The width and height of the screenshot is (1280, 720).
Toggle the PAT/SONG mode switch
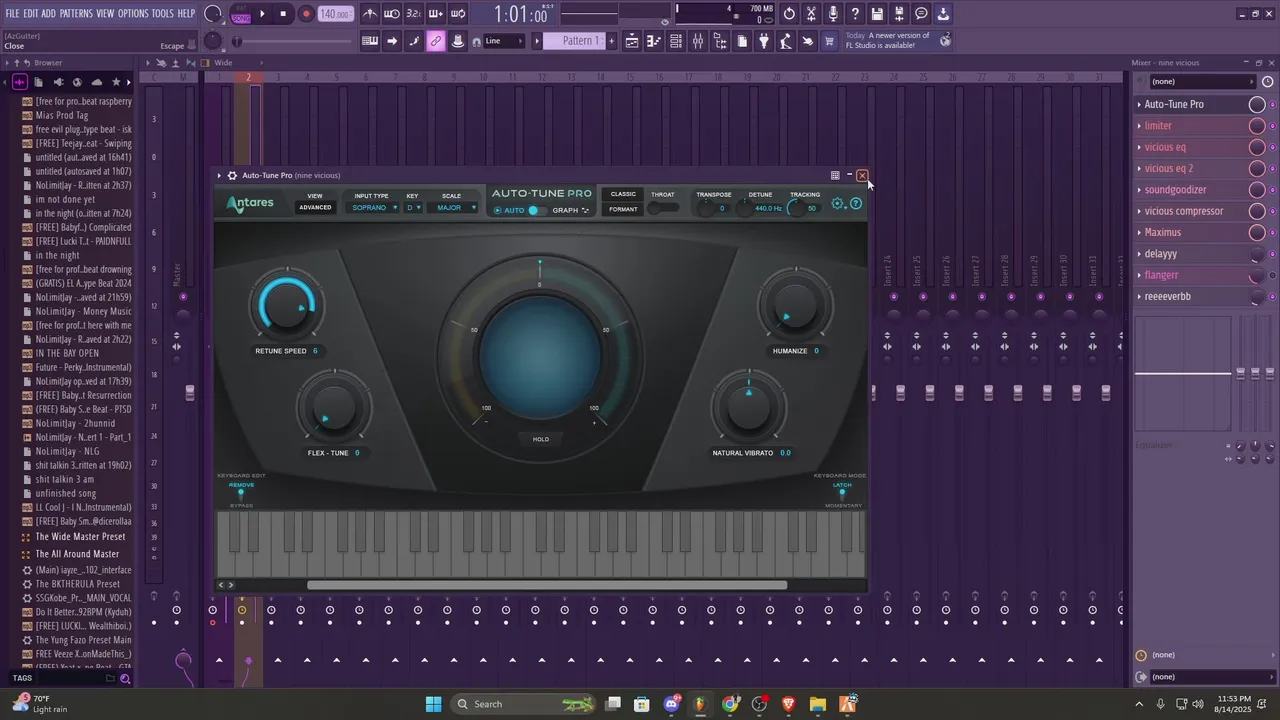[241, 14]
